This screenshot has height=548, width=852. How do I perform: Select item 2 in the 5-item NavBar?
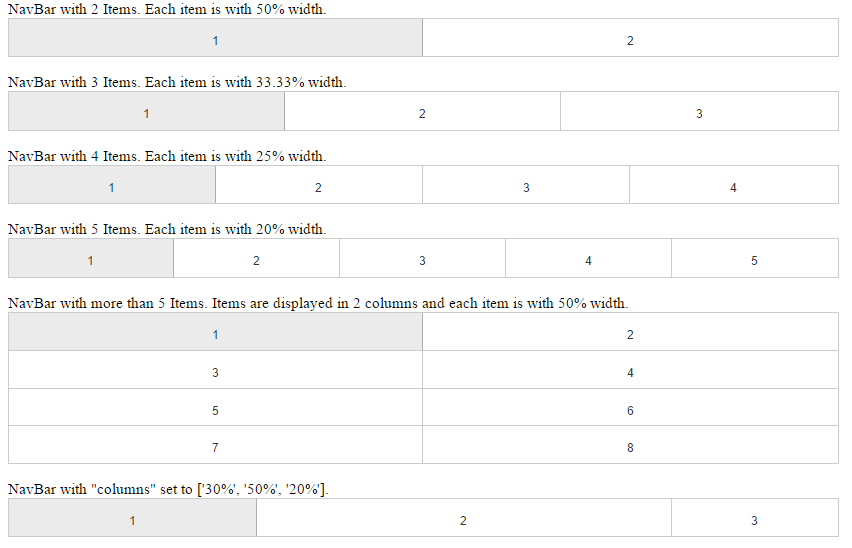tap(256, 259)
